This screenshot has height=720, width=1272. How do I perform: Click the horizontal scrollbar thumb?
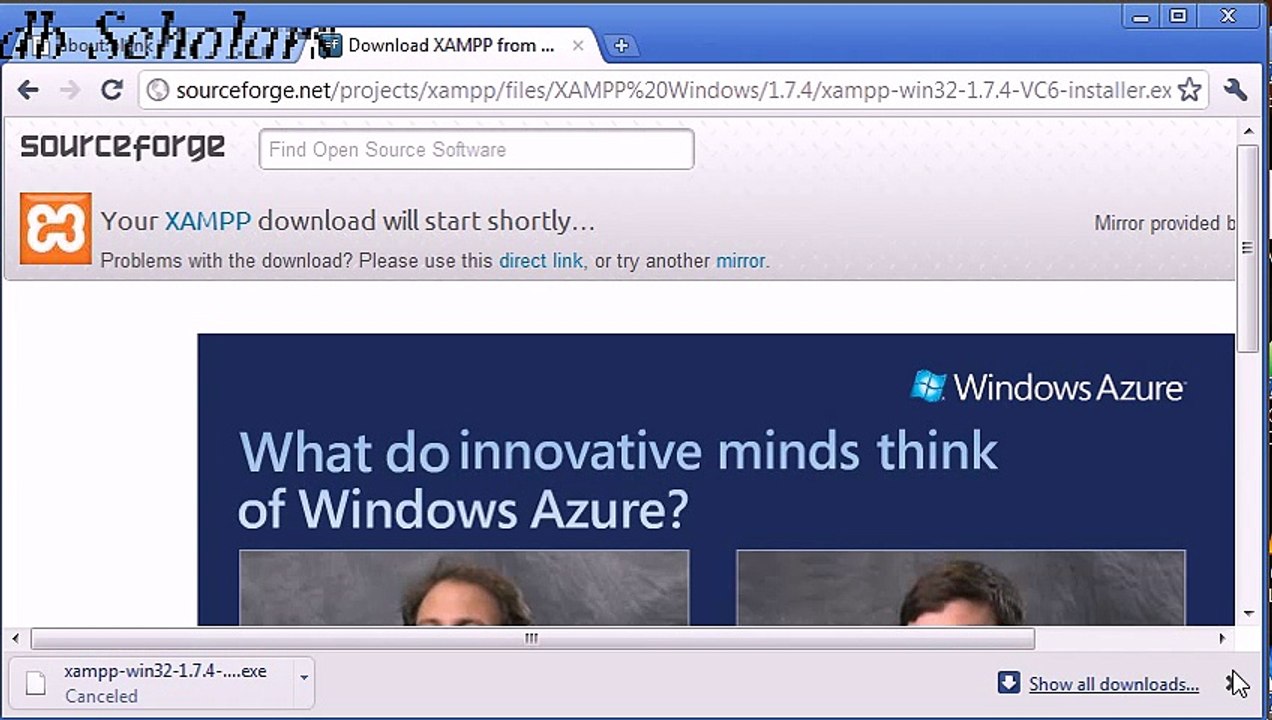coord(532,638)
